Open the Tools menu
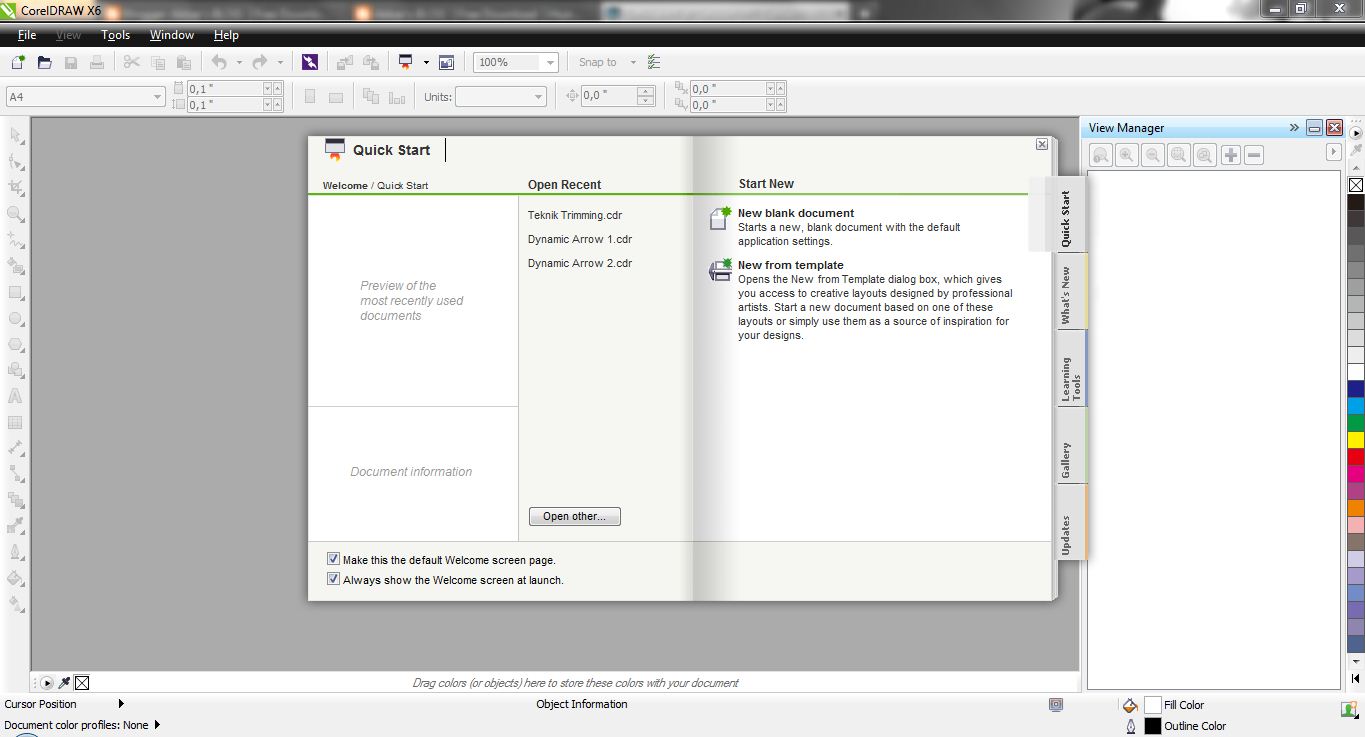1365x737 pixels. [x=116, y=35]
